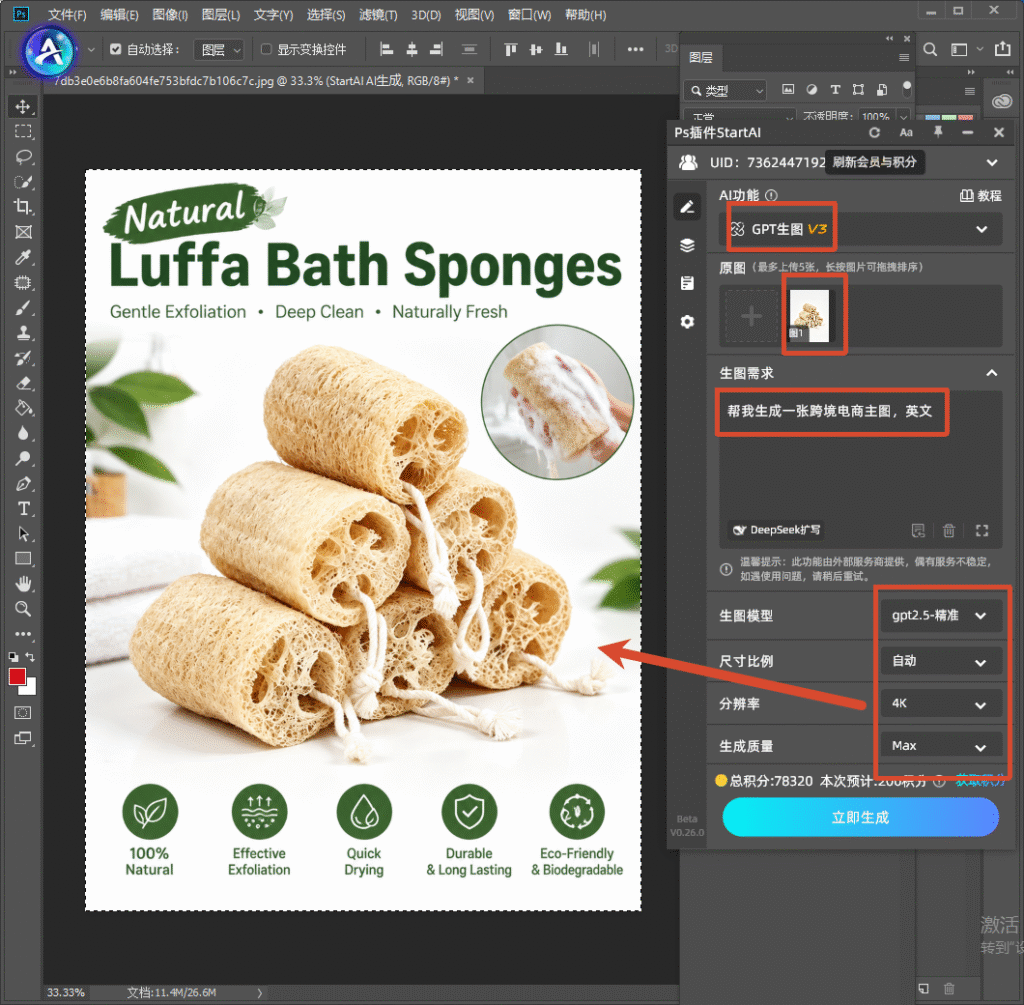Screen dimensions: 1024x1005
Task: Open the 文件(F) menu
Action: pyautogui.click(x=67, y=14)
